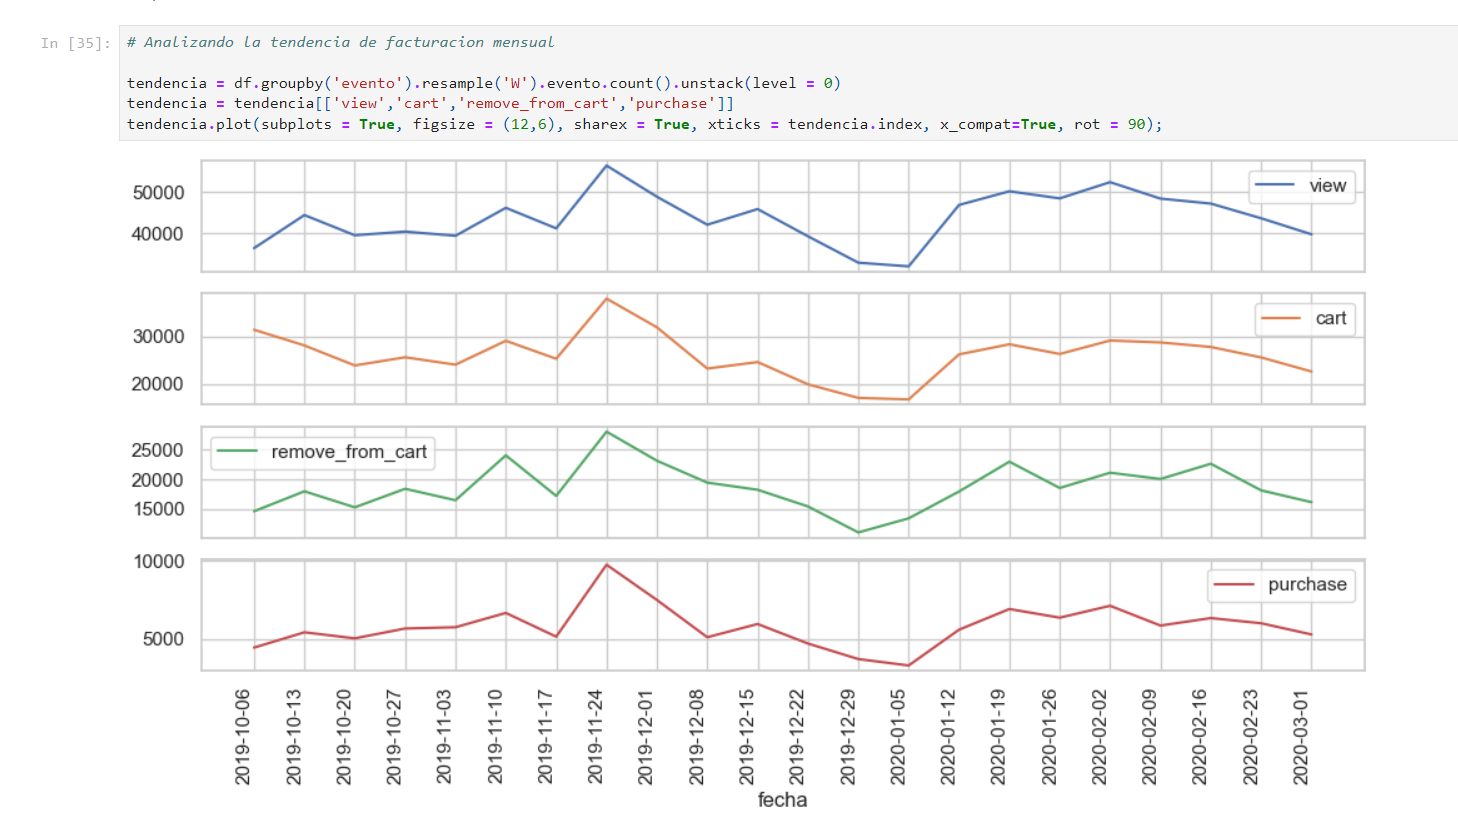Click the view line peak at 2019-11-24

(x=607, y=166)
